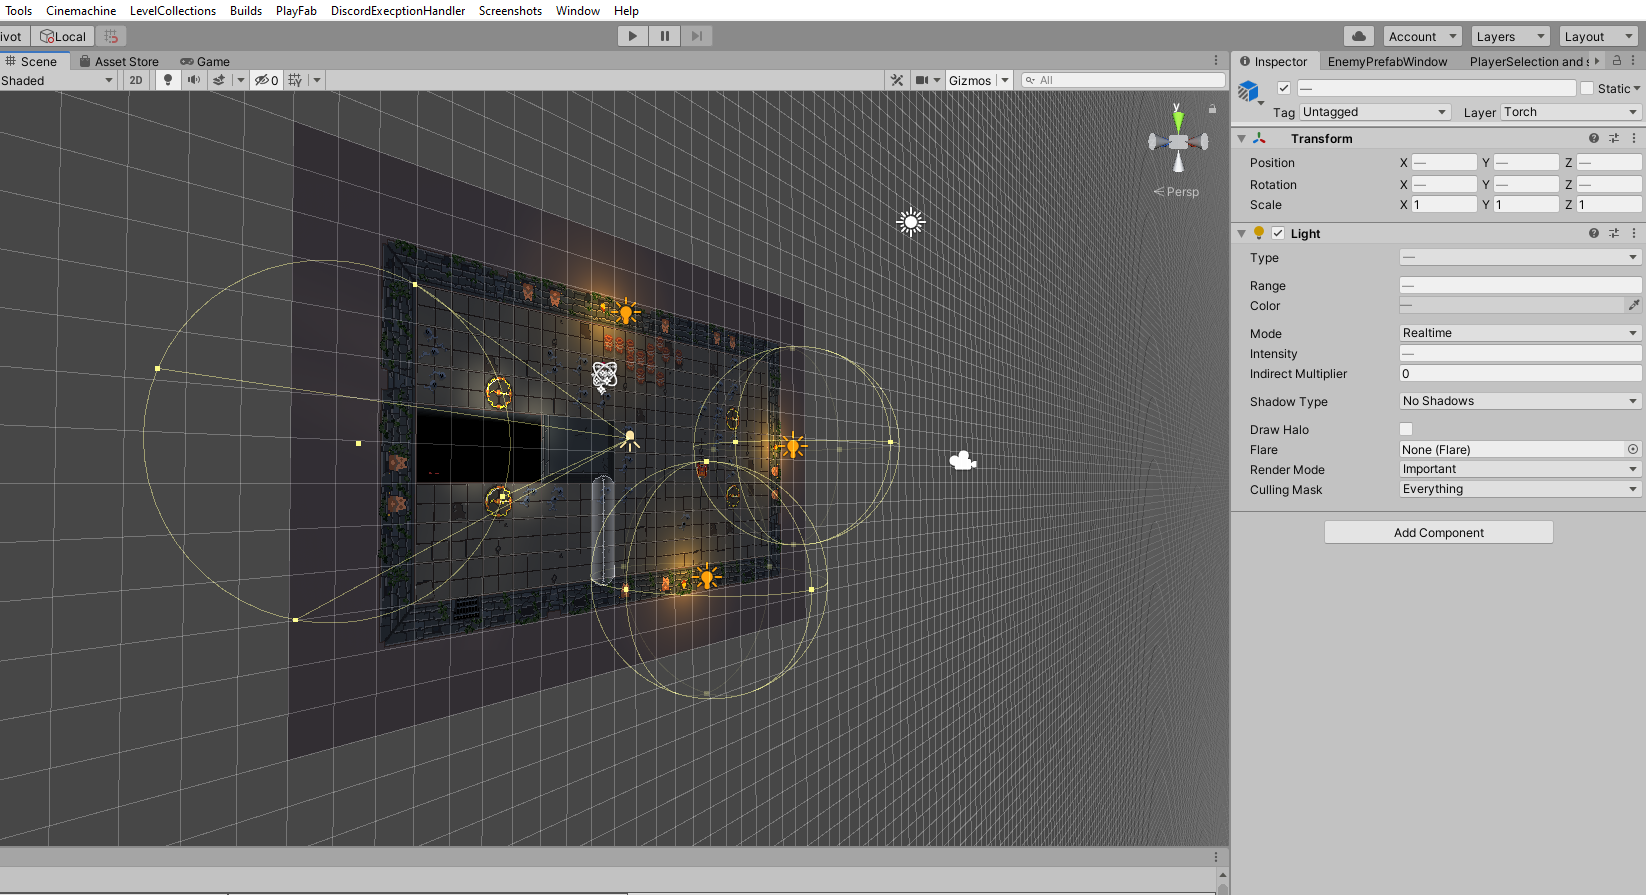
Task: Toggle the GameObject active checkbox
Action: (1284, 88)
